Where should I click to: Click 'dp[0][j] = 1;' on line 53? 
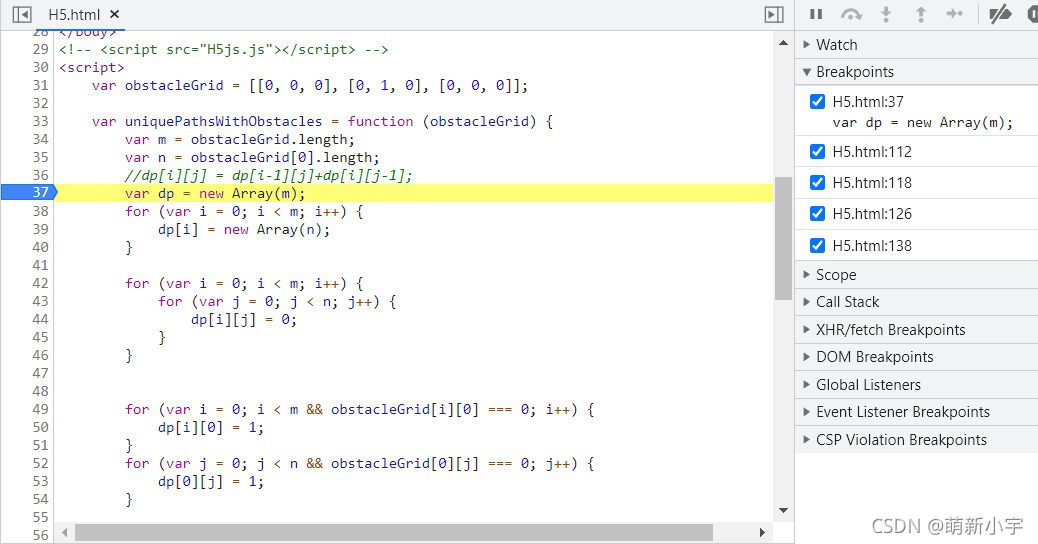211,481
